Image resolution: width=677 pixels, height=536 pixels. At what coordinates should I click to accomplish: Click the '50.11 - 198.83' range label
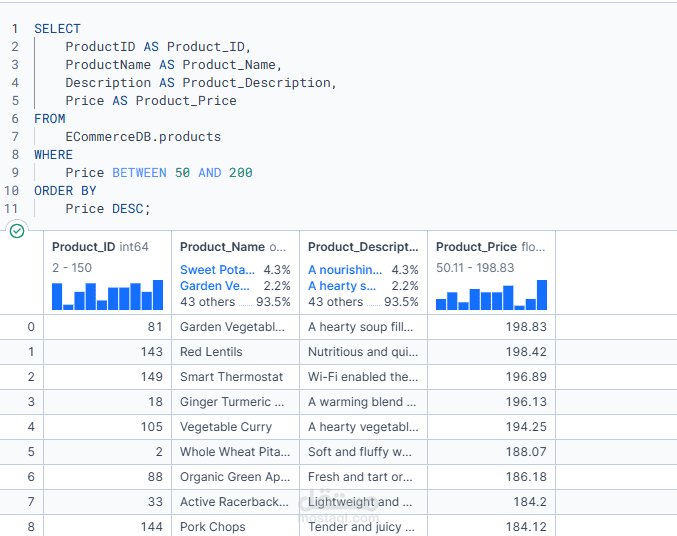click(475, 268)
